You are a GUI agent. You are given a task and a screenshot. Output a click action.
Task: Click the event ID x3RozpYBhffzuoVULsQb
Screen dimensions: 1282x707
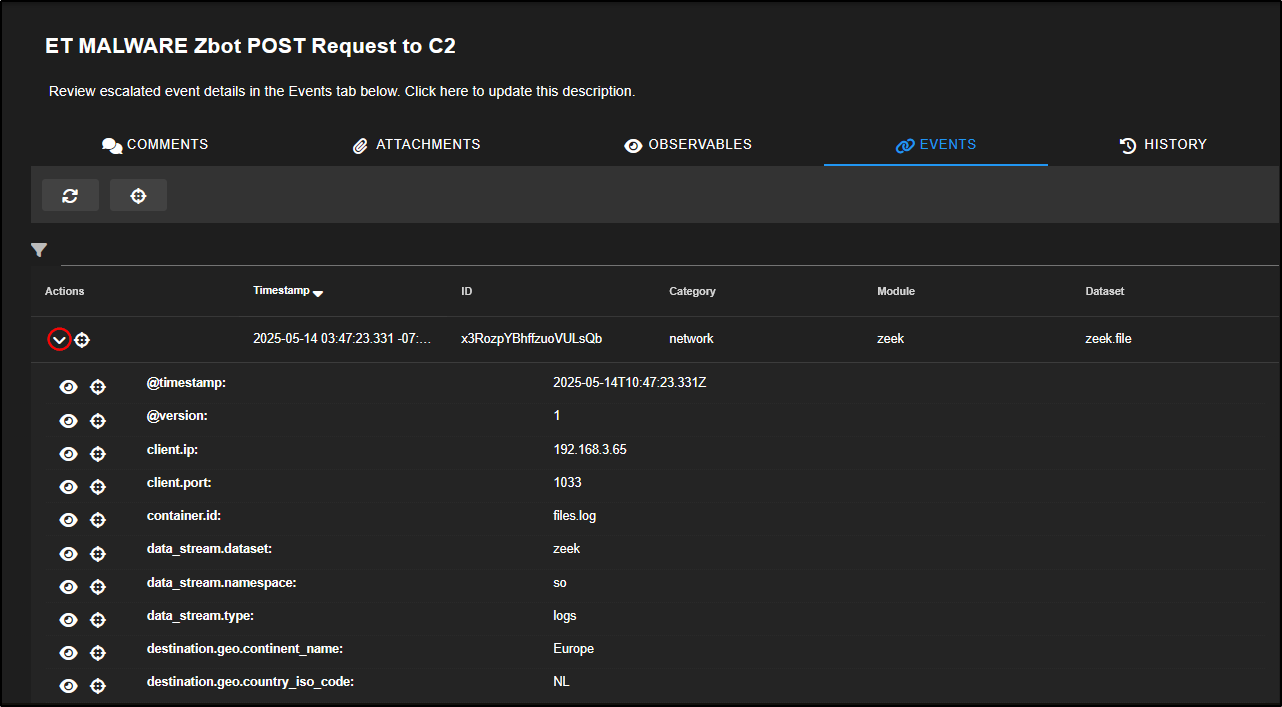(531, 339)
